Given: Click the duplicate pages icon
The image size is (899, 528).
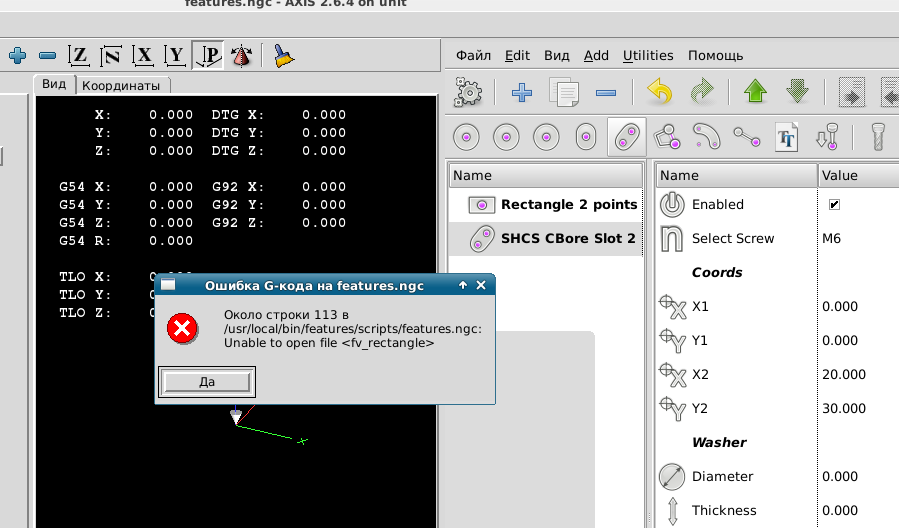Looking at the screenshot, I should coord(564,92).
